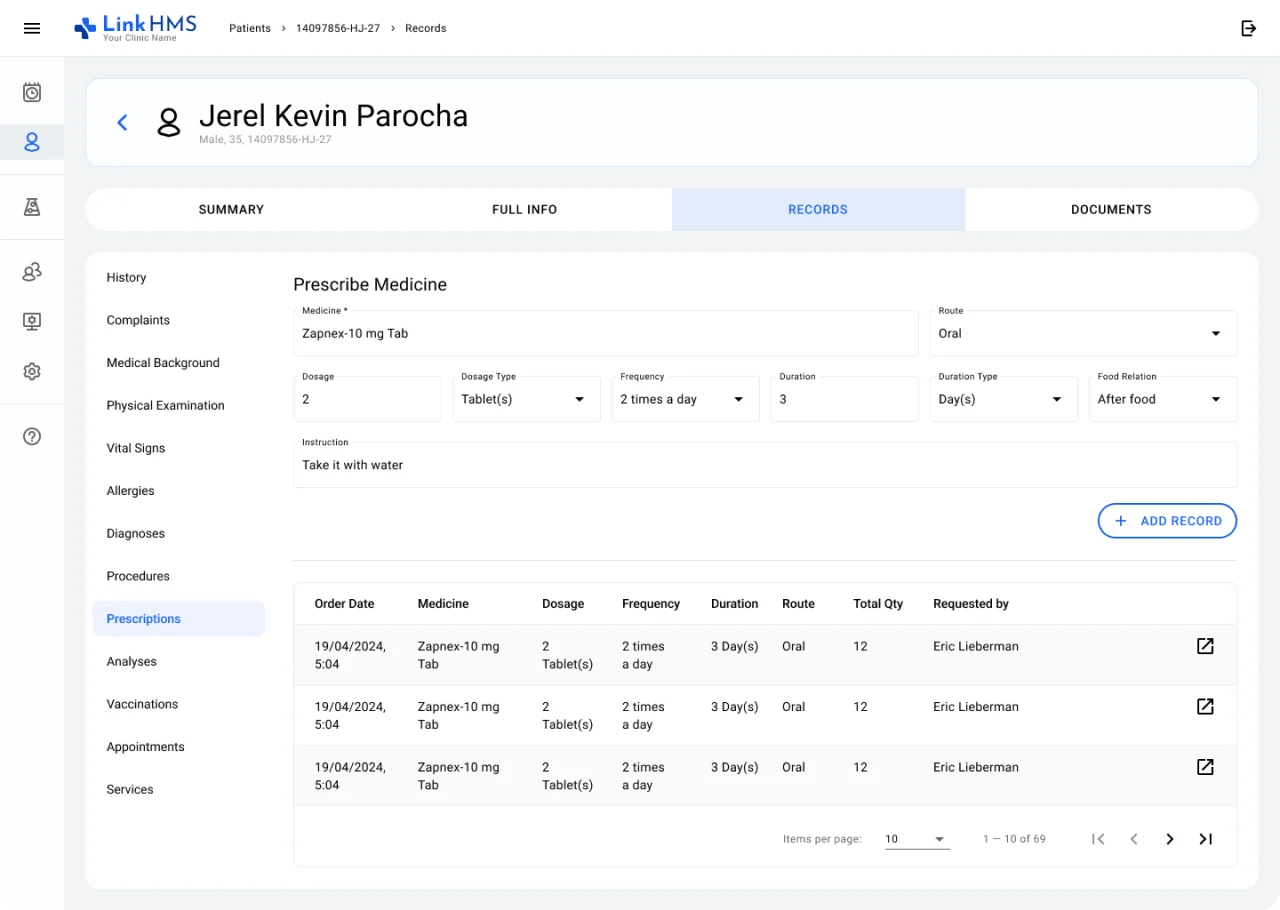1280x910 pixels.
Task: Switch to the Full Info tab
Action: point(525,210)
